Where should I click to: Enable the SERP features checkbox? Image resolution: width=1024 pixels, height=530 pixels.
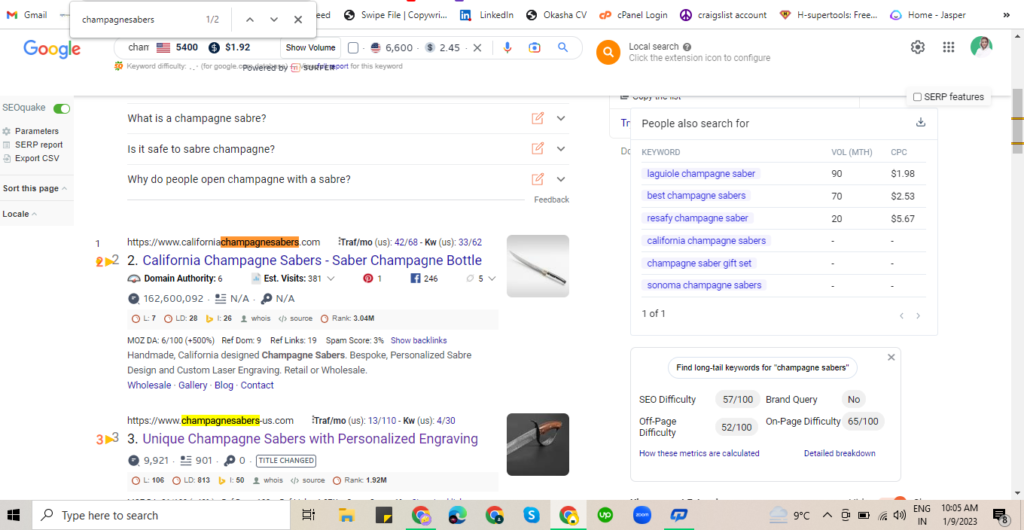click(x=917, y=97)
